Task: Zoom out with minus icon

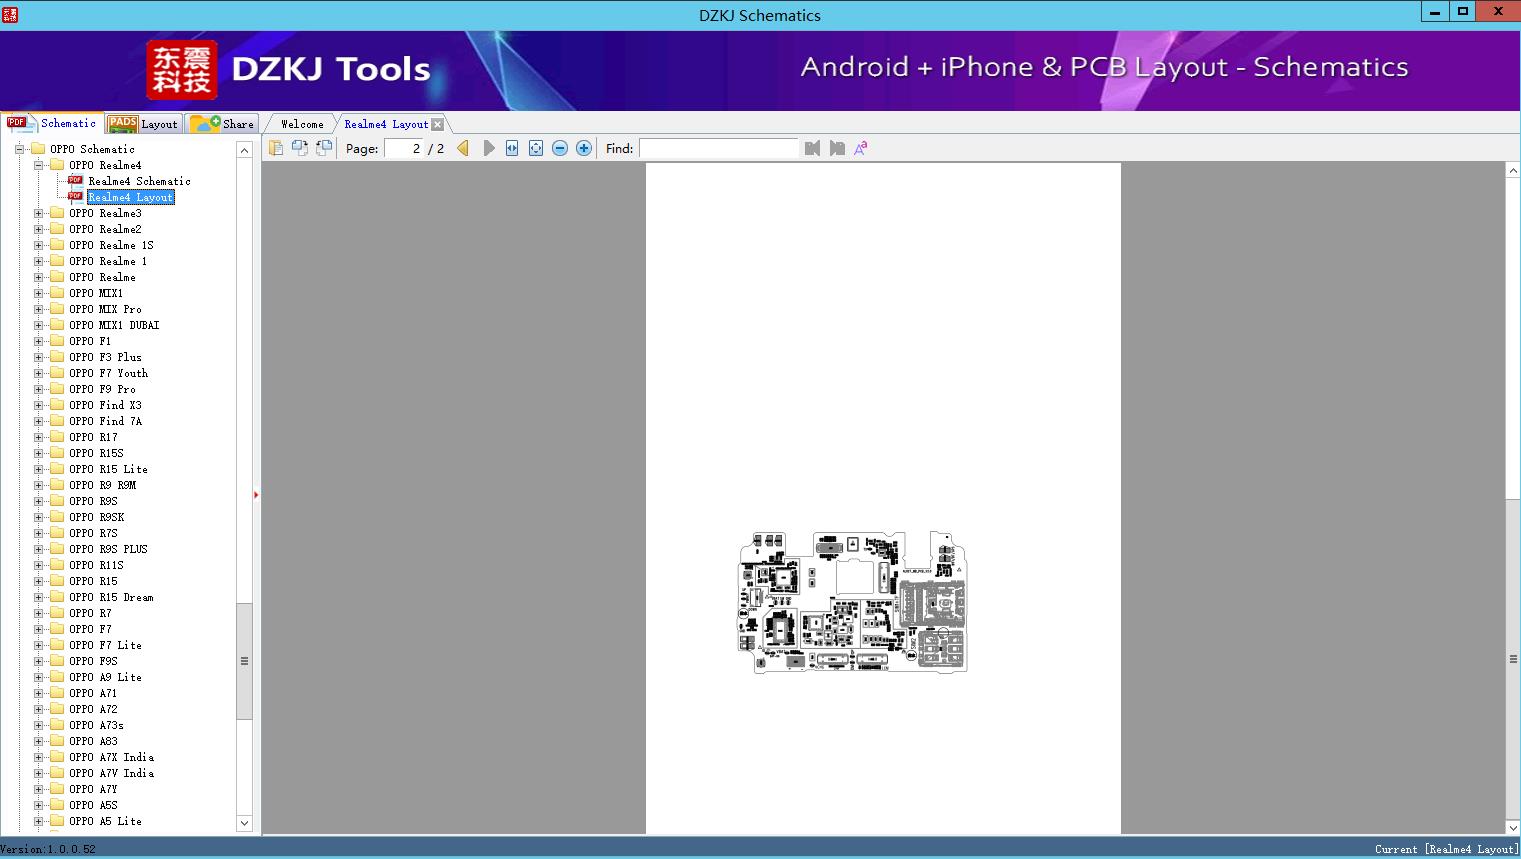Action: (560, 148)
